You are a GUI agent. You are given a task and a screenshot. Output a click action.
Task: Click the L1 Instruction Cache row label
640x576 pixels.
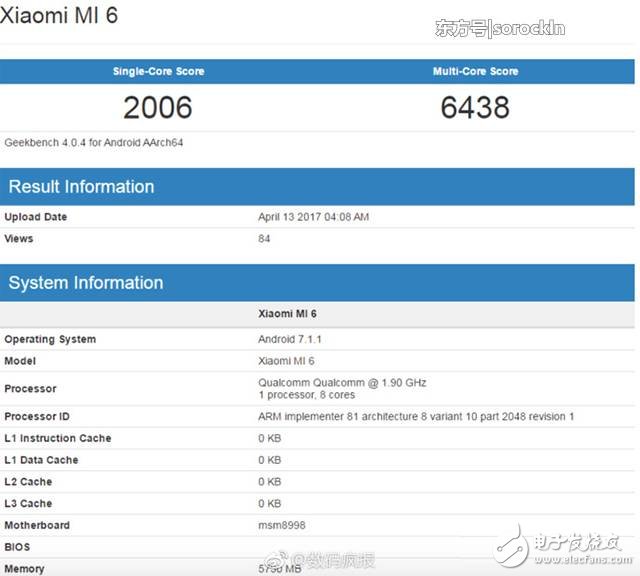[x=57, y=438]
